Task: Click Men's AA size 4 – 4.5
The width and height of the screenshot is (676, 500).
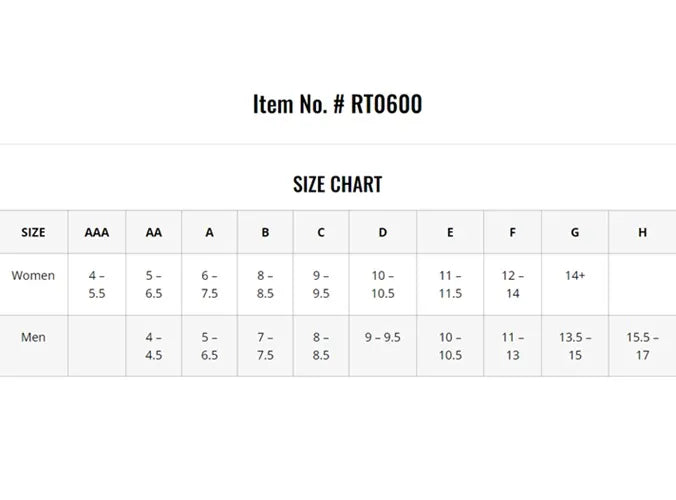Action: (x=154, y=346)
